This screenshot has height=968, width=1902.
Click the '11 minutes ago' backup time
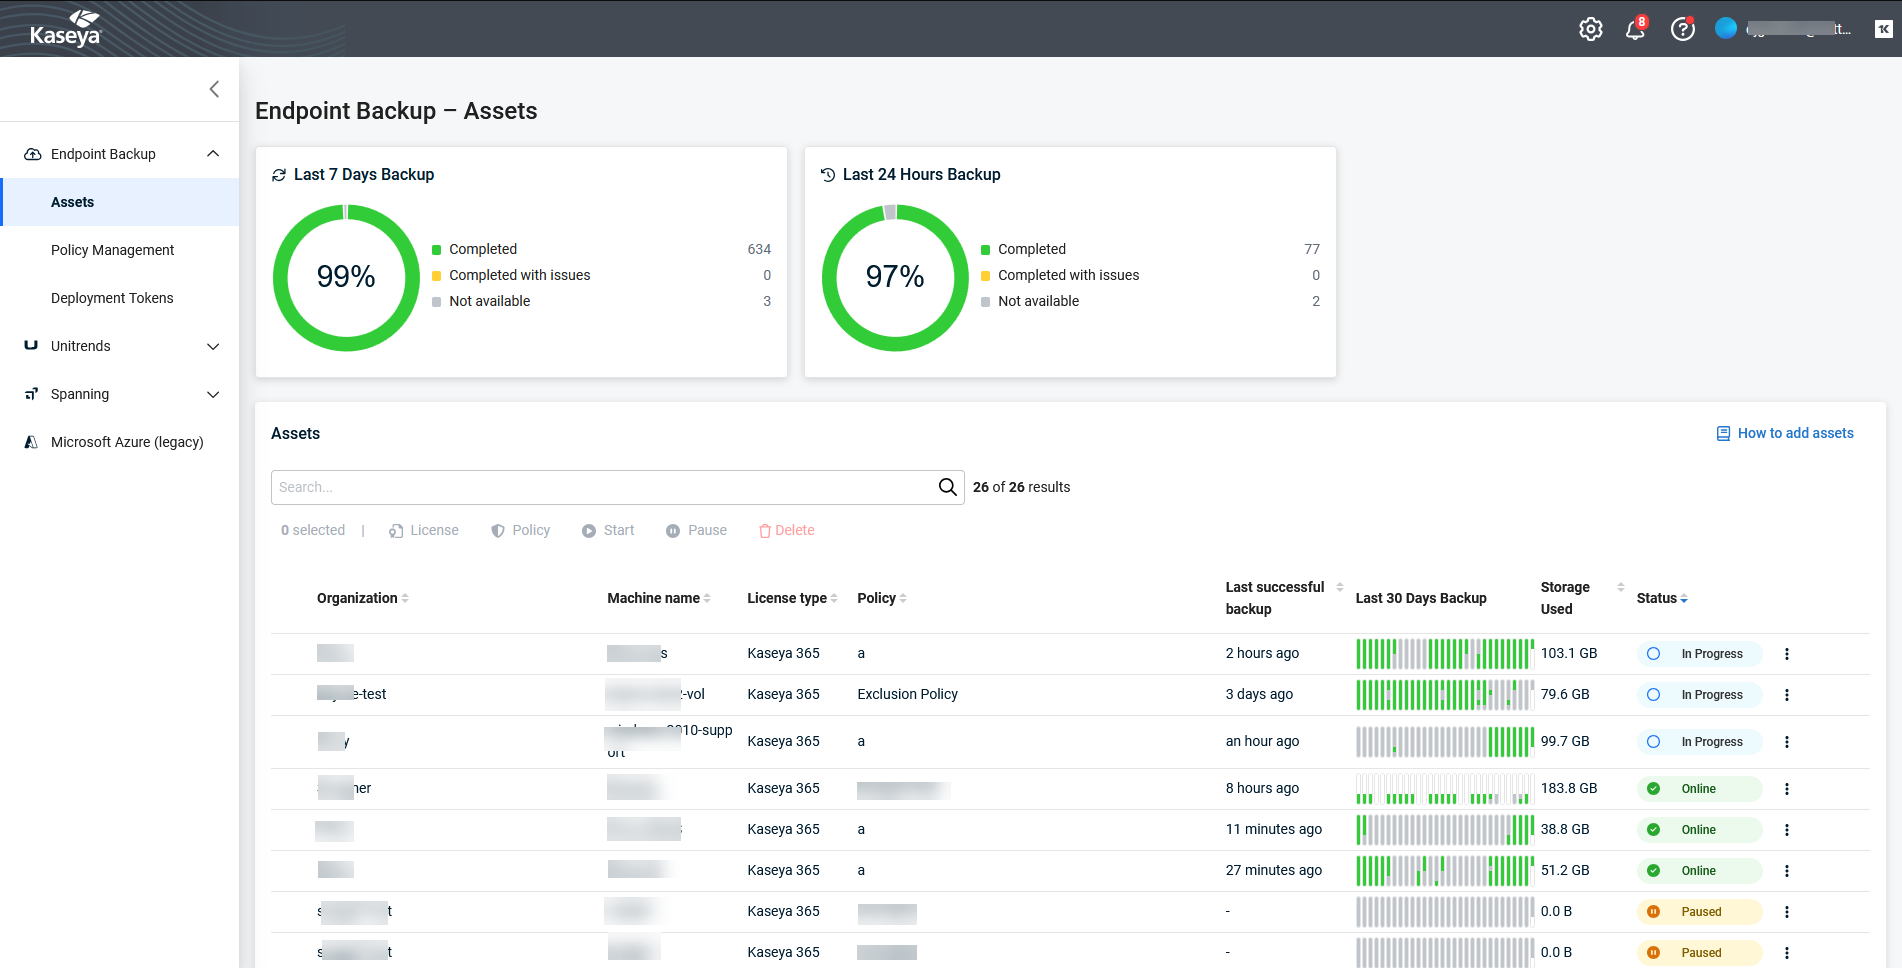[x=1274, y=829]
